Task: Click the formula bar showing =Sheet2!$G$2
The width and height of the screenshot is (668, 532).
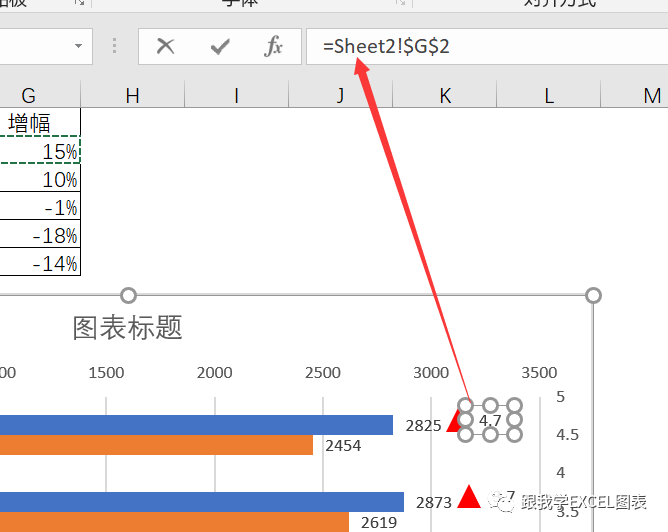Action: (x=487, y=46)
